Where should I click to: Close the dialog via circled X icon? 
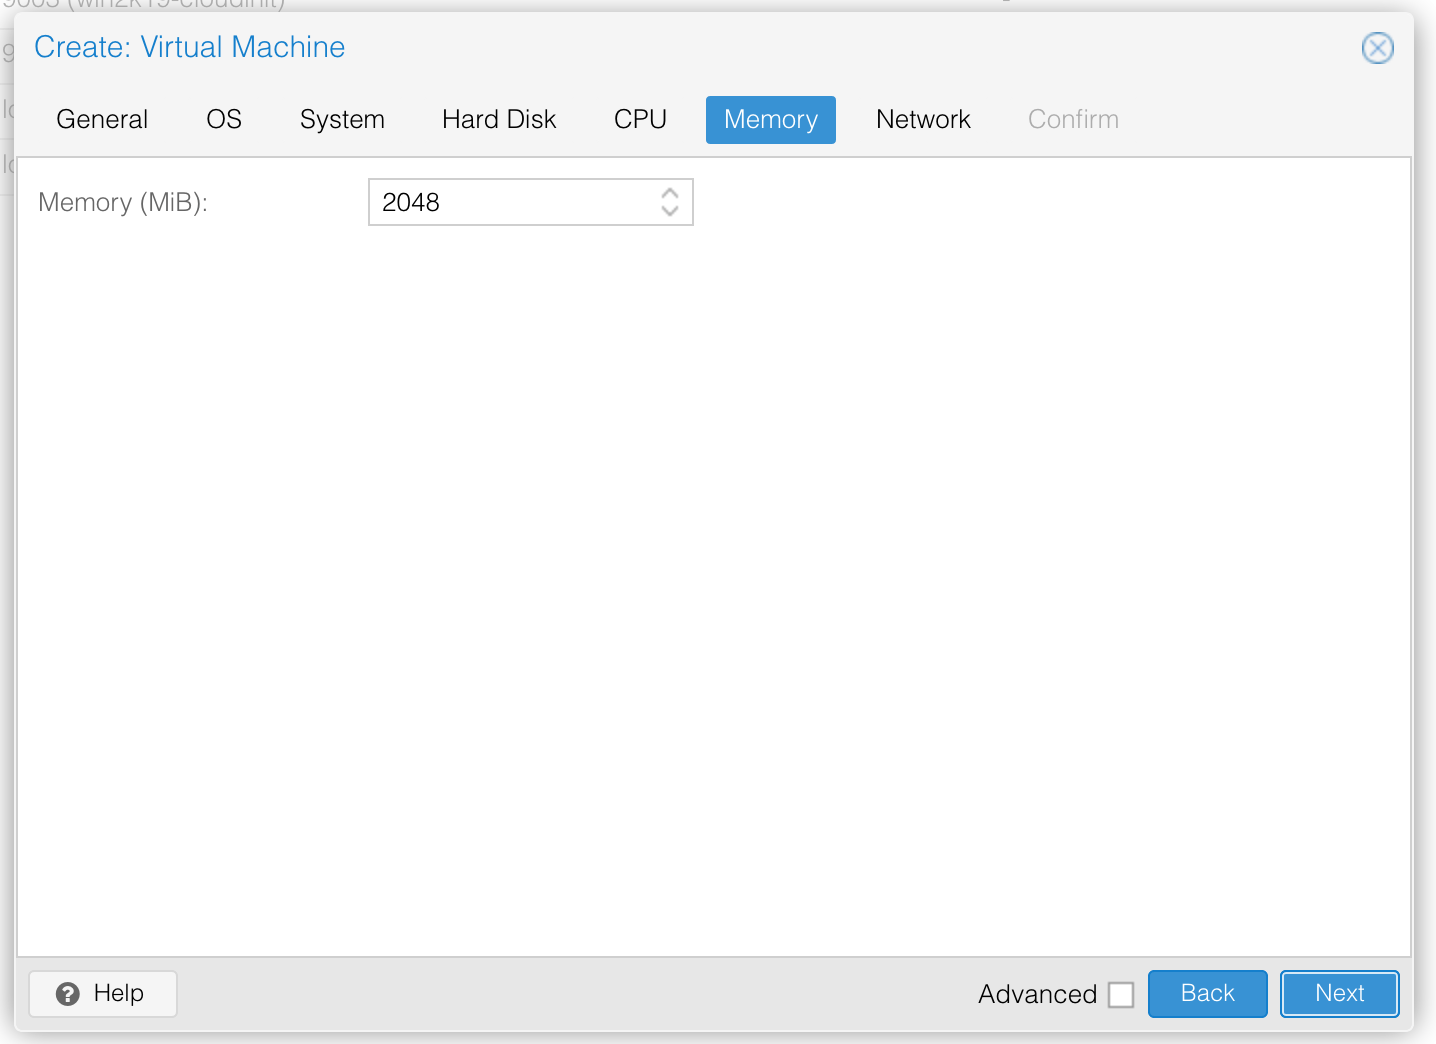tap(1377, 48)
